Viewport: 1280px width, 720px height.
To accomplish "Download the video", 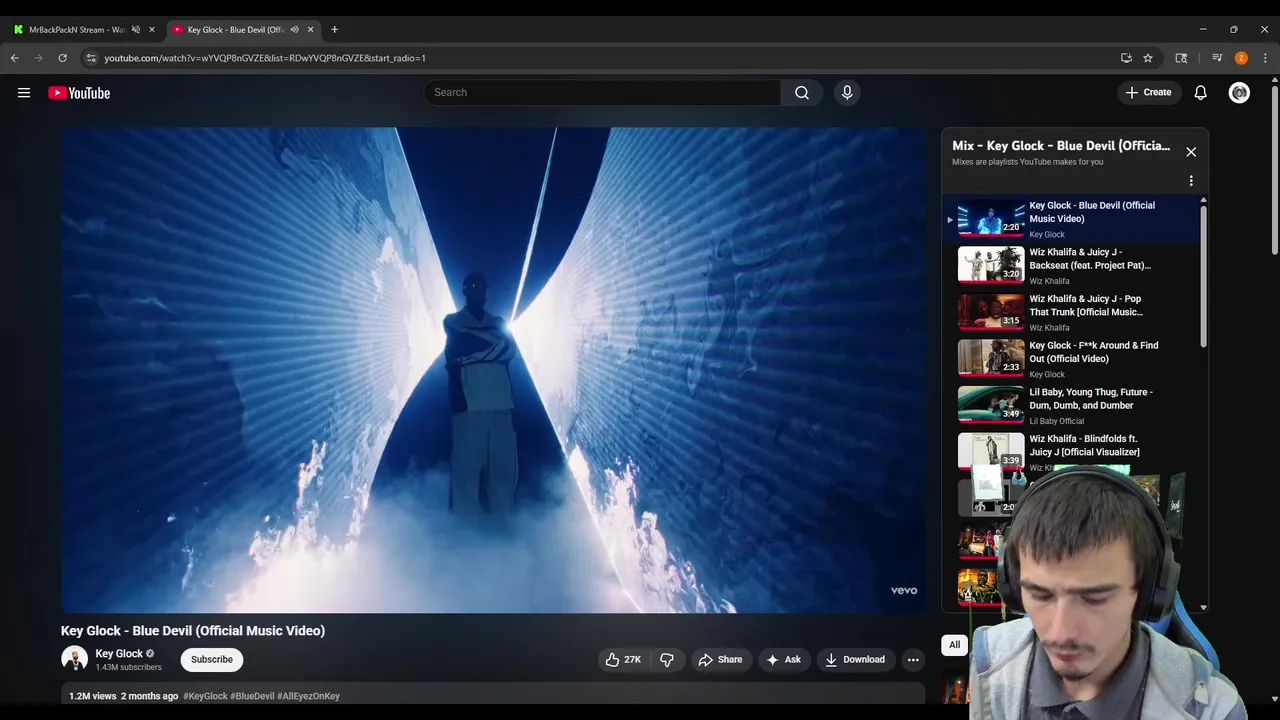I will coord(854,659).
